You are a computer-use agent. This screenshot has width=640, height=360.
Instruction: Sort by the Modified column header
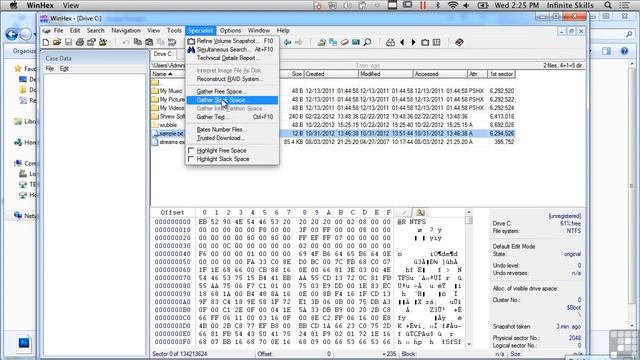[x=386, y=74]
